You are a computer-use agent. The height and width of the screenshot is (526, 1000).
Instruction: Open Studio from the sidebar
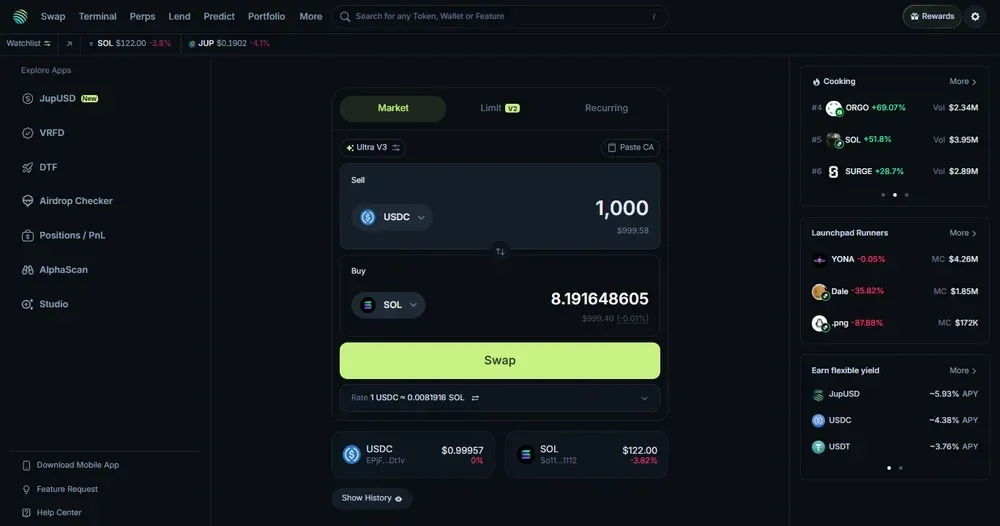(45, 304)
